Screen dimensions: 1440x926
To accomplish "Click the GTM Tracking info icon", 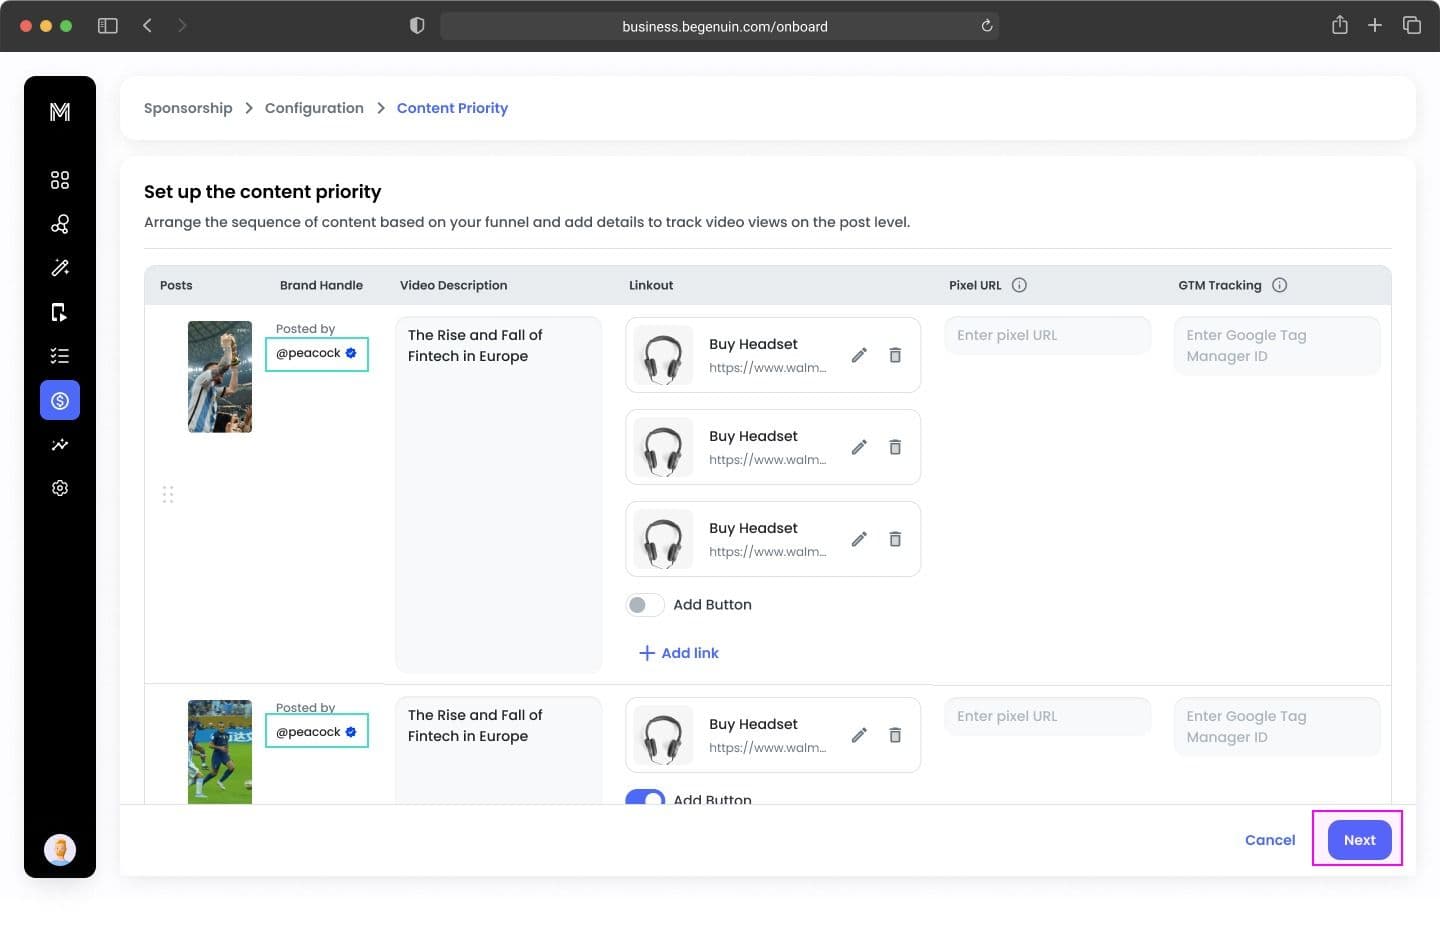I will (1279, 285).
